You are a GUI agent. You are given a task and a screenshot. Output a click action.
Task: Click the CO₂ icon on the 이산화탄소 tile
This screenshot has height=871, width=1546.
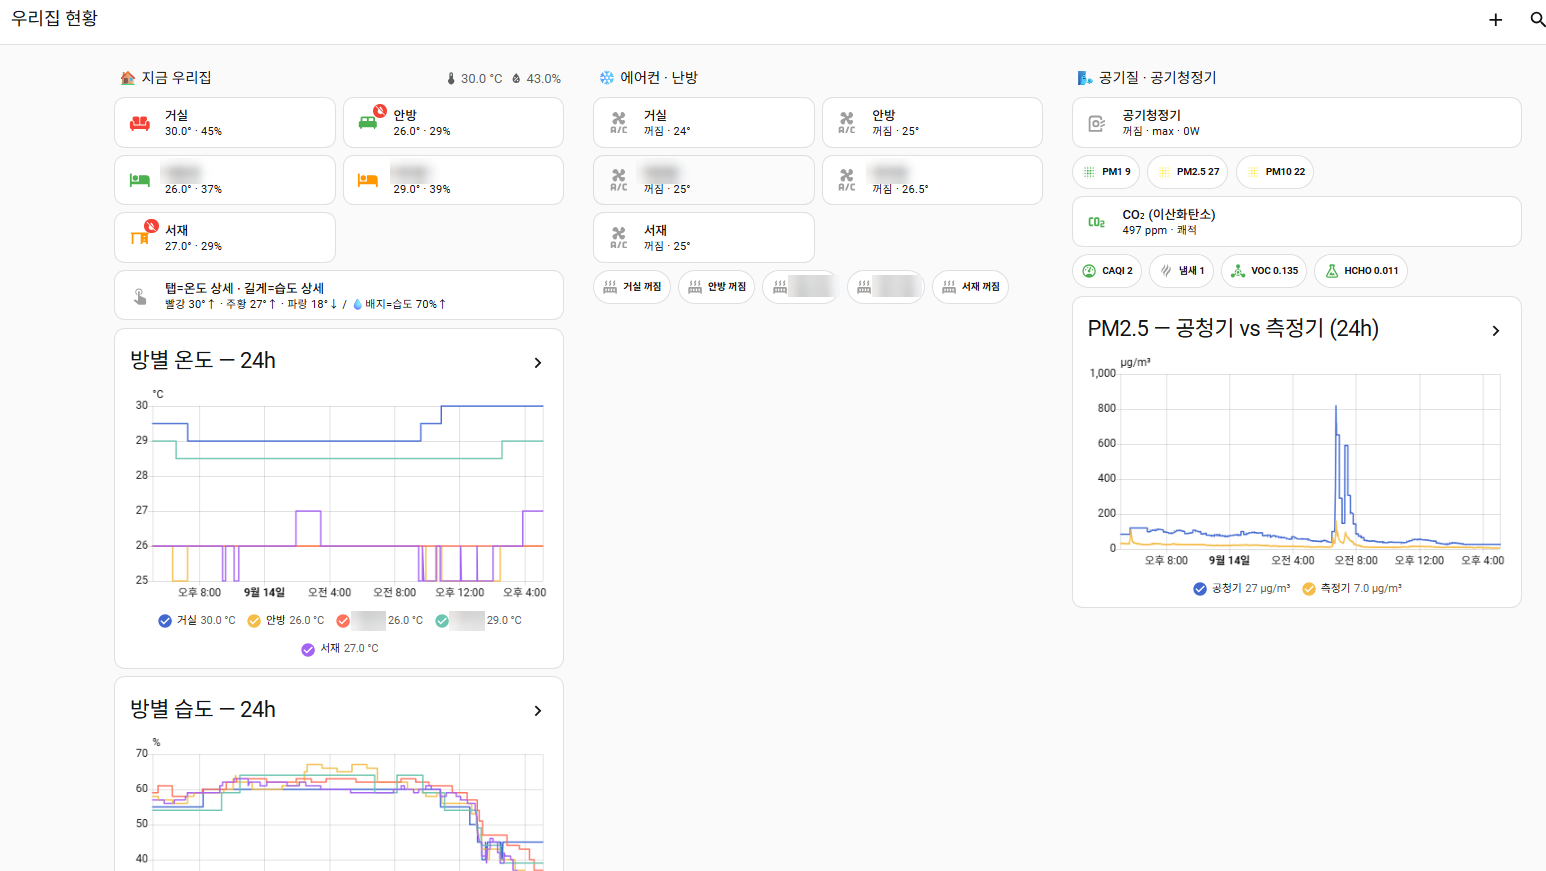point(1097,222)
